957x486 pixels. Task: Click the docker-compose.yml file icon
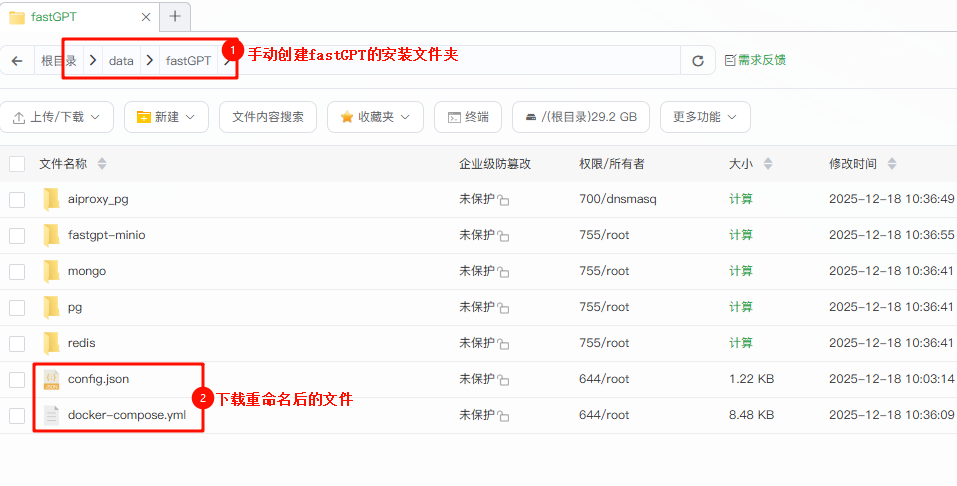[x=52, y=415]
